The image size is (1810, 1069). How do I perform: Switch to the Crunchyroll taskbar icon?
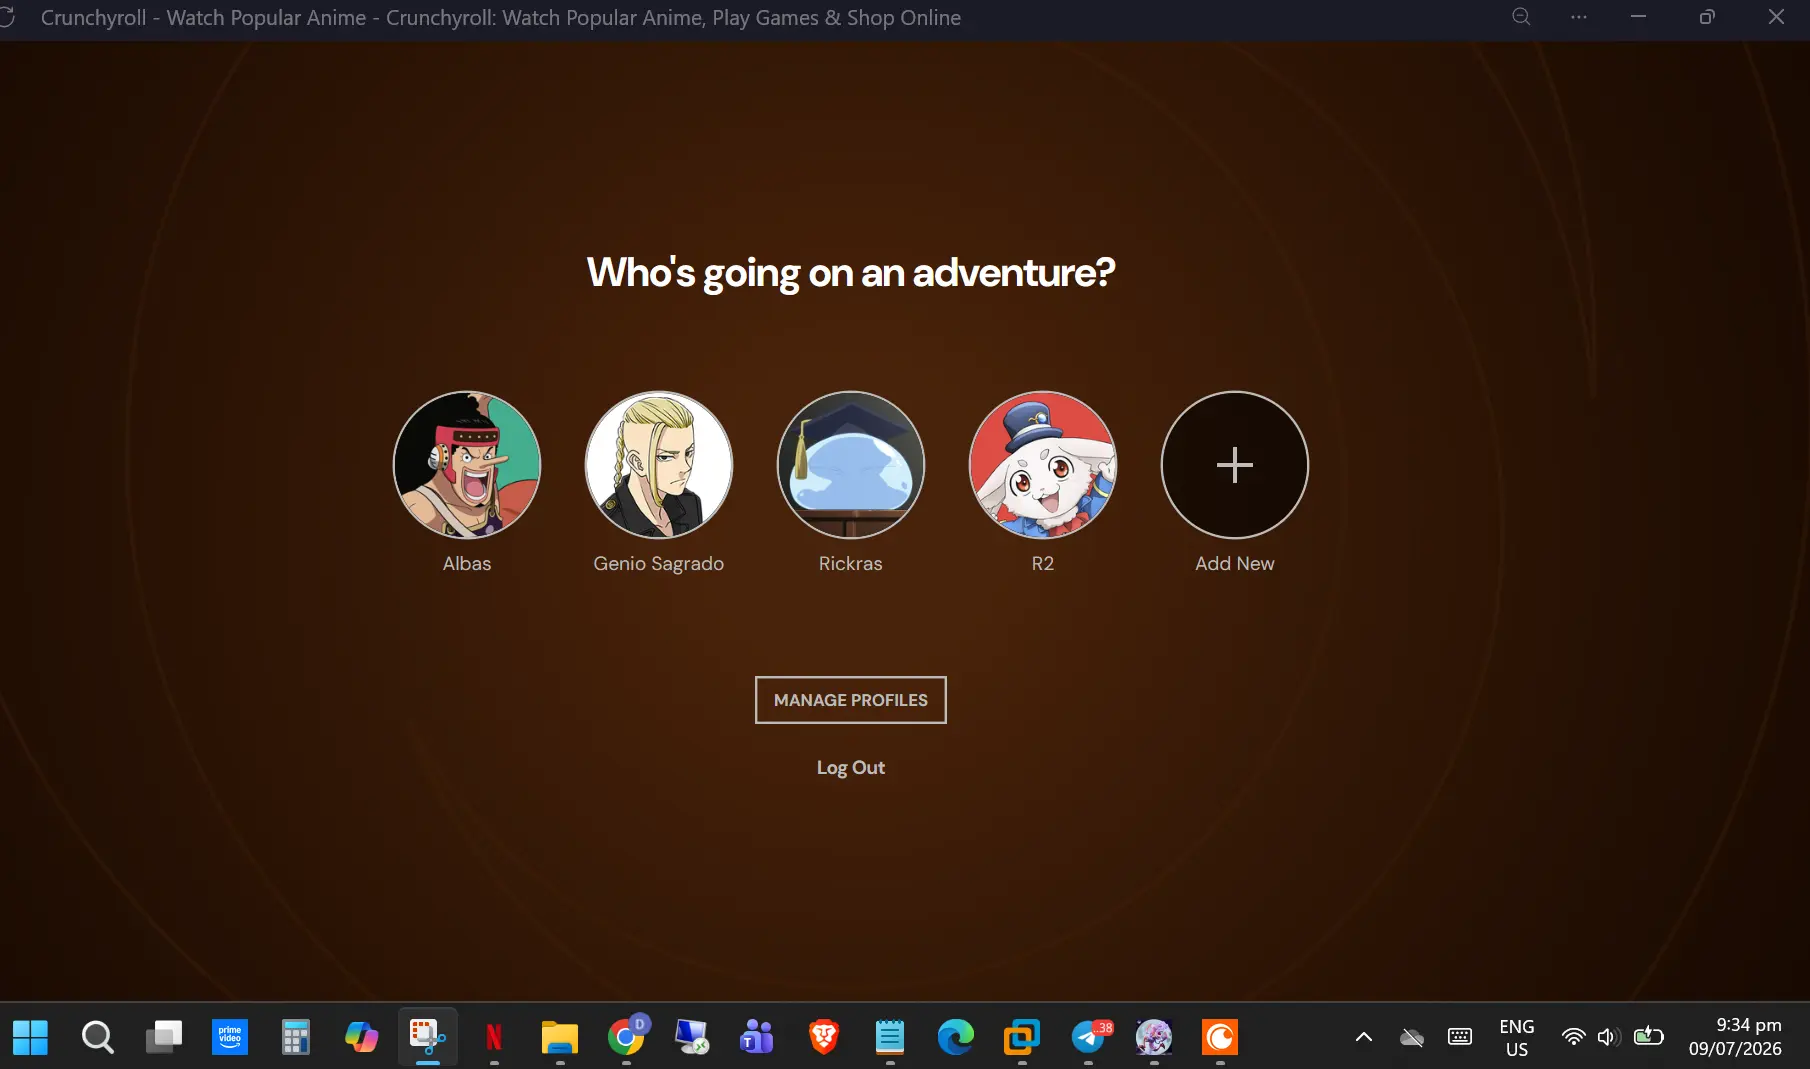1220,1037
